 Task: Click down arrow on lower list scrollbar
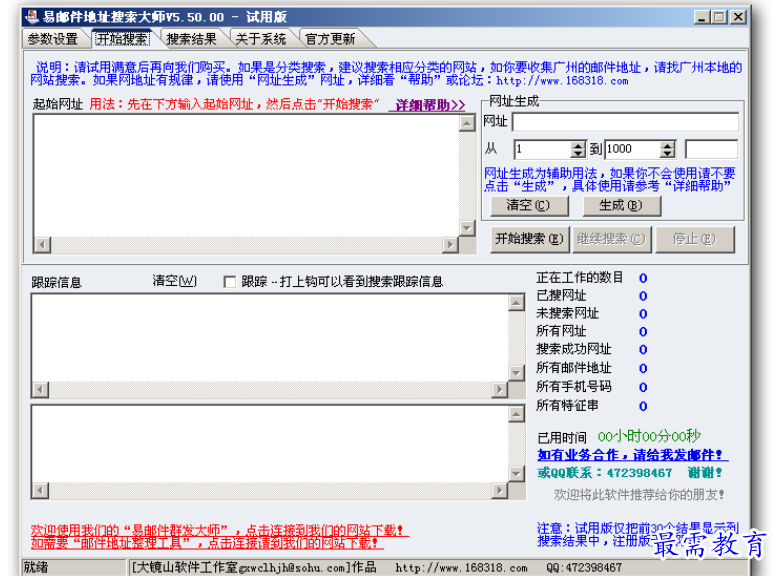pyautogui.click(x=517, y=474)
